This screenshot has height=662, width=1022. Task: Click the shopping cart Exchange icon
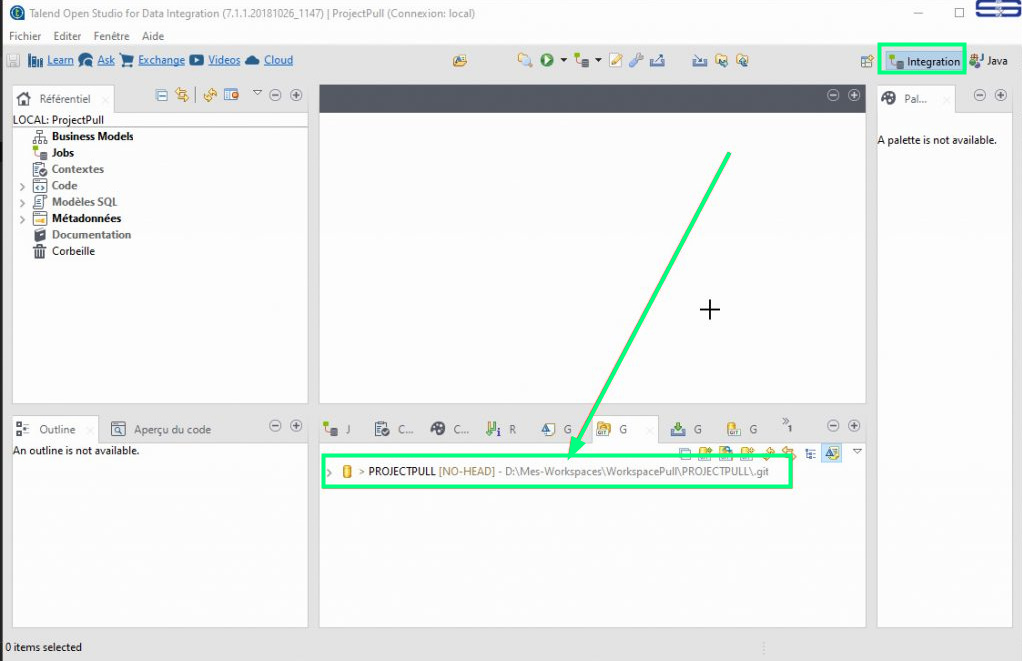tap(127, 61)
